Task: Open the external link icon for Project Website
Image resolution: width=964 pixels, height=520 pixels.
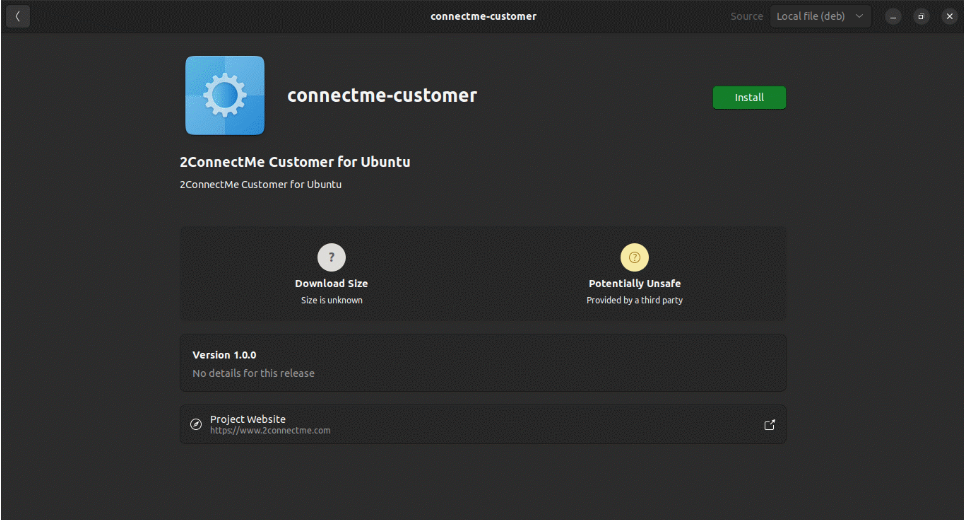Action: click(769, 425)
